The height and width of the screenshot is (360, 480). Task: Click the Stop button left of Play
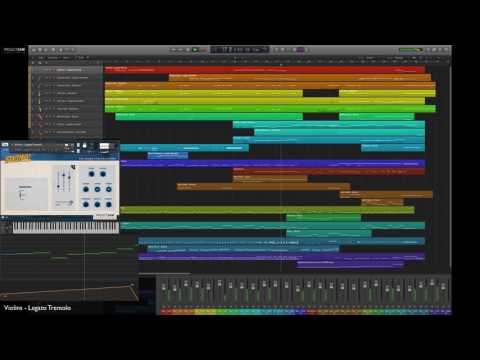click(188, 50)
